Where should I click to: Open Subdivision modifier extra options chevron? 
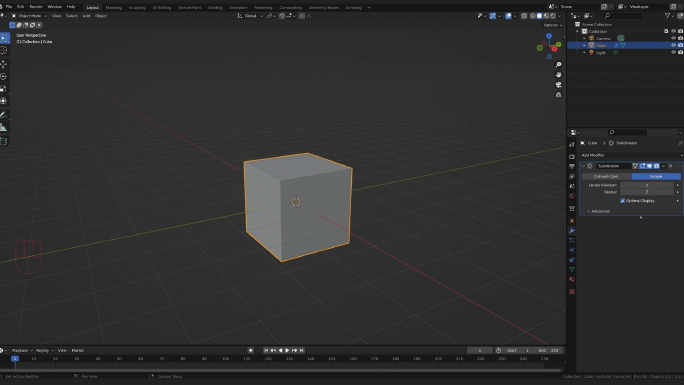(663, 166)
